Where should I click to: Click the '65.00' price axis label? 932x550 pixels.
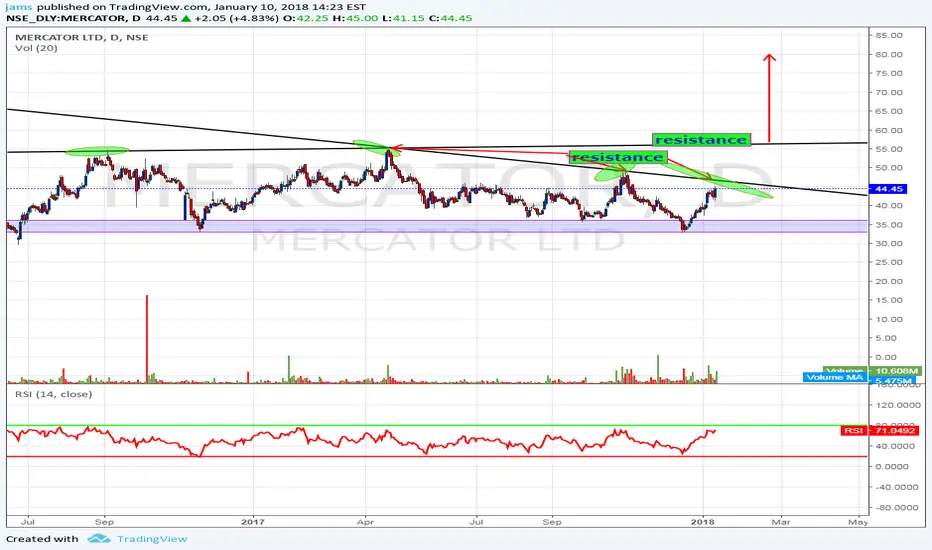click(889, 111)
